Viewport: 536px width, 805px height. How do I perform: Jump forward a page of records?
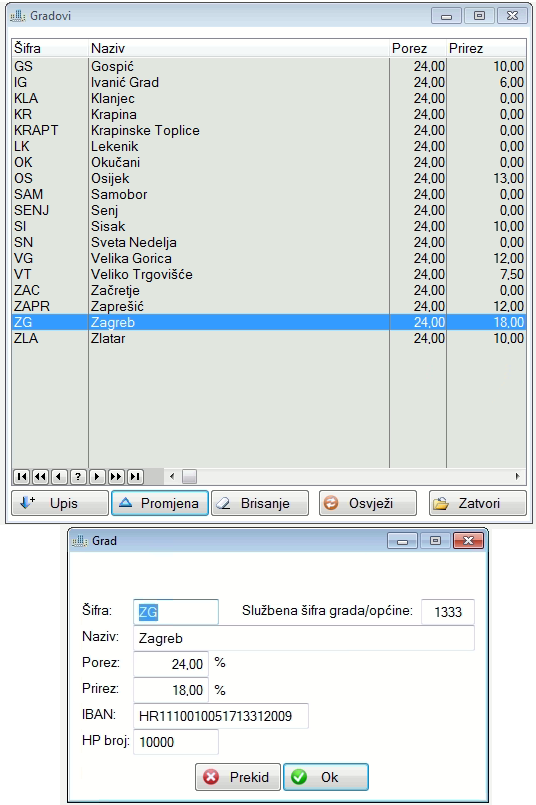(116, 476)
